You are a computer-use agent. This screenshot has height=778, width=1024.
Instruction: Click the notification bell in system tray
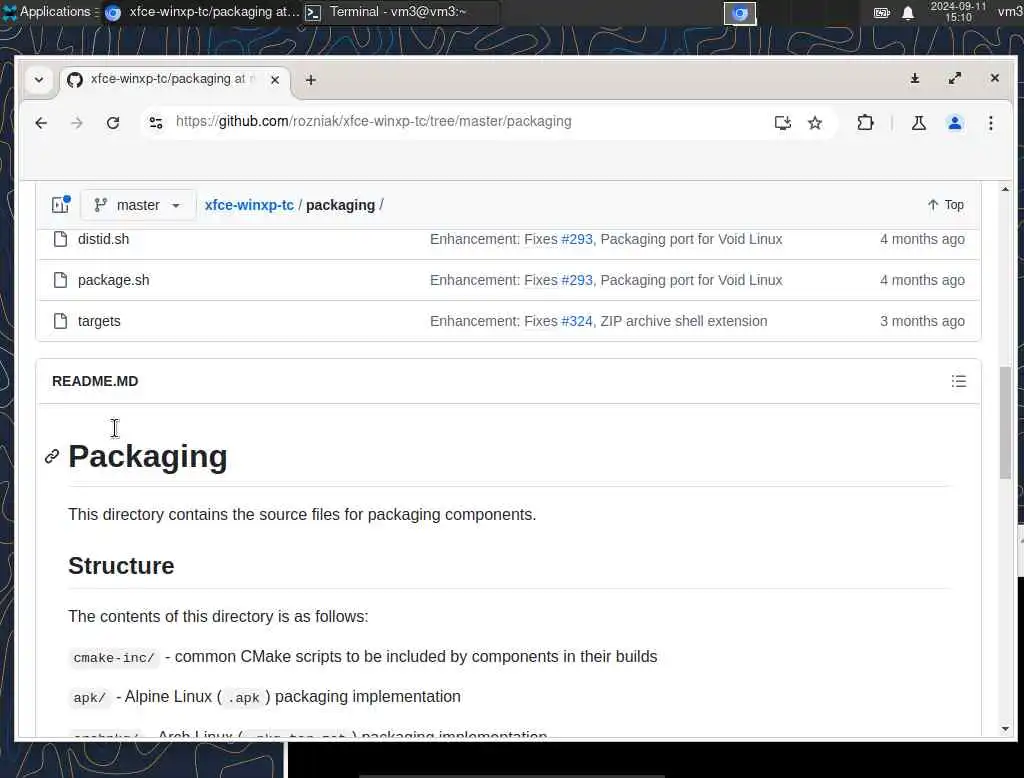(x=908, y=12)
